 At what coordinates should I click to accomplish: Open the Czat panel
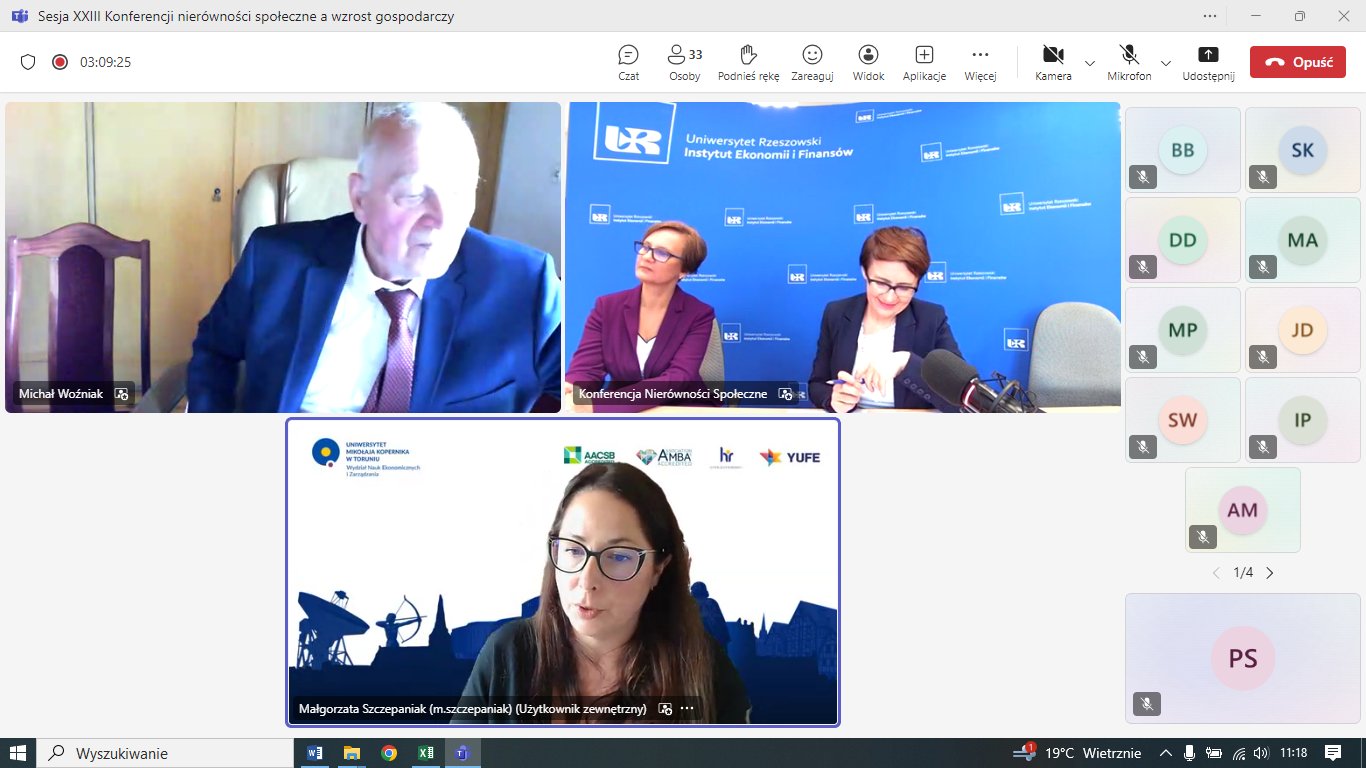[628, 62]
